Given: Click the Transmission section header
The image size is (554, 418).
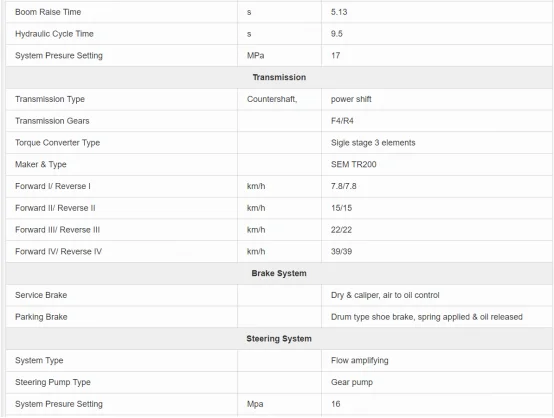Looking at the screenshot, I should [x=279, y=77].
